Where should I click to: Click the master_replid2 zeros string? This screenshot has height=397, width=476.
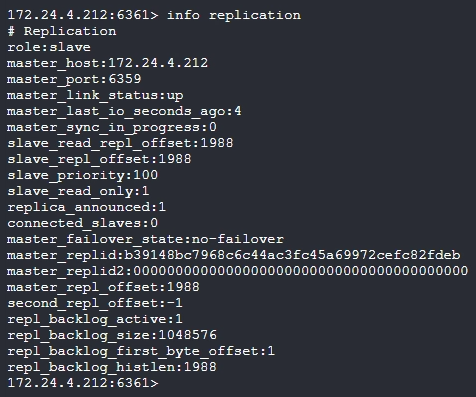coord(301,271)
